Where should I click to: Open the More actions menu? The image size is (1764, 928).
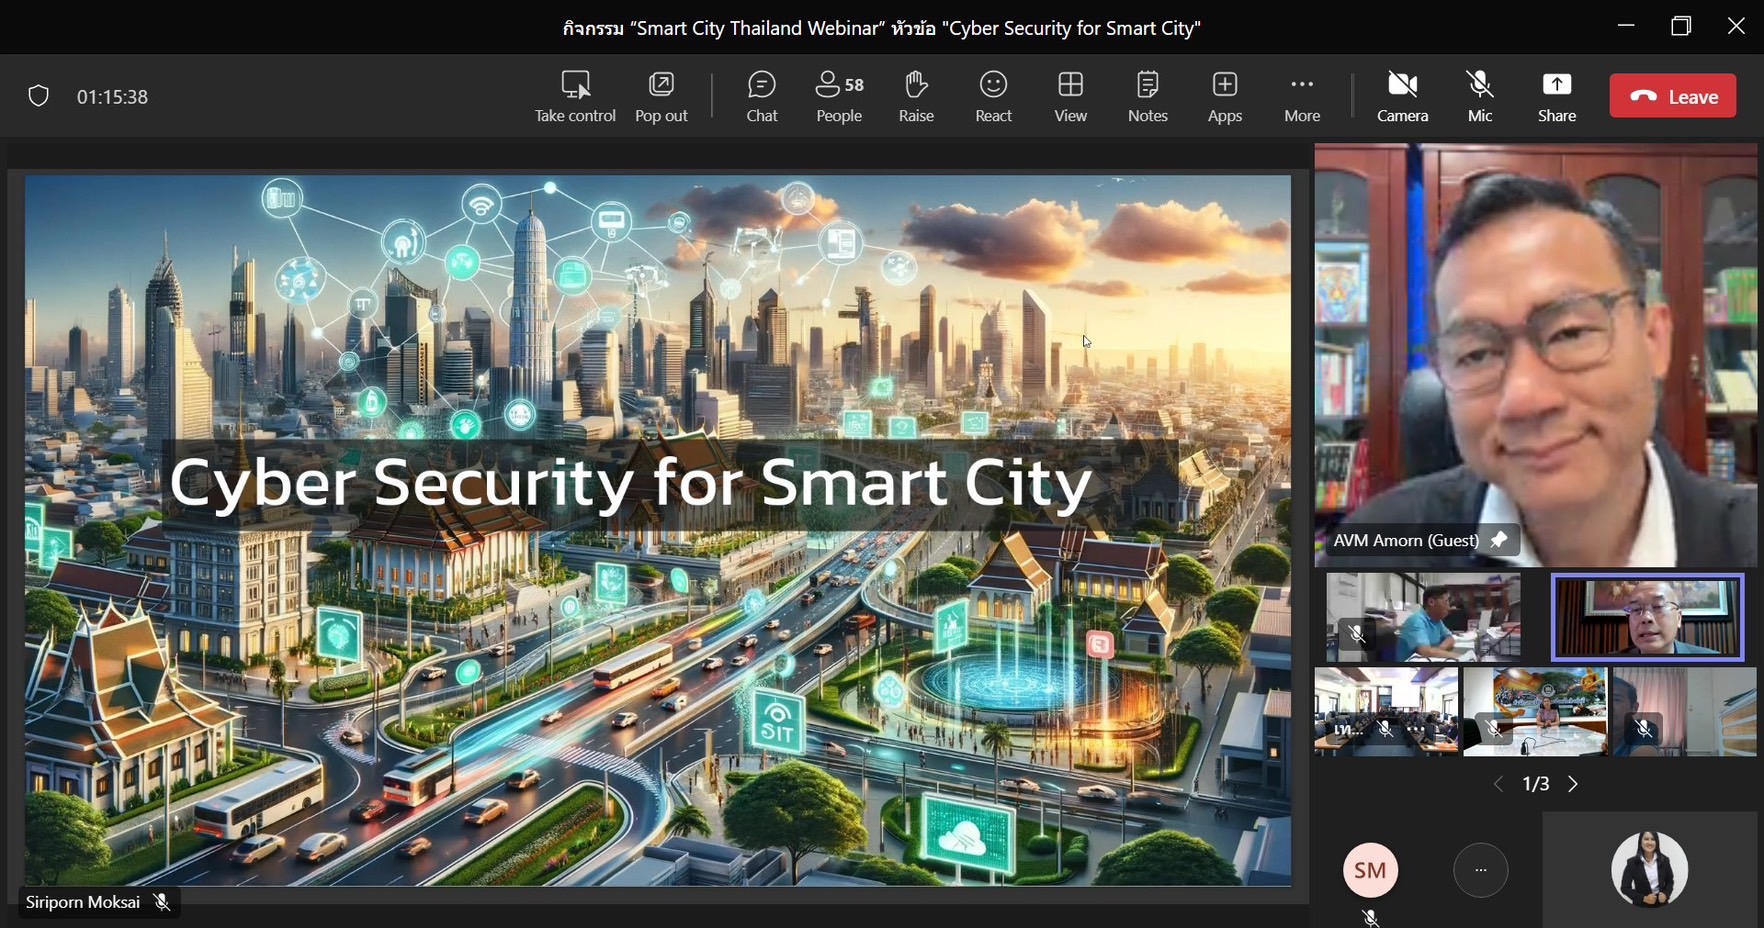pyautogui.click(x=1302, y=97)
